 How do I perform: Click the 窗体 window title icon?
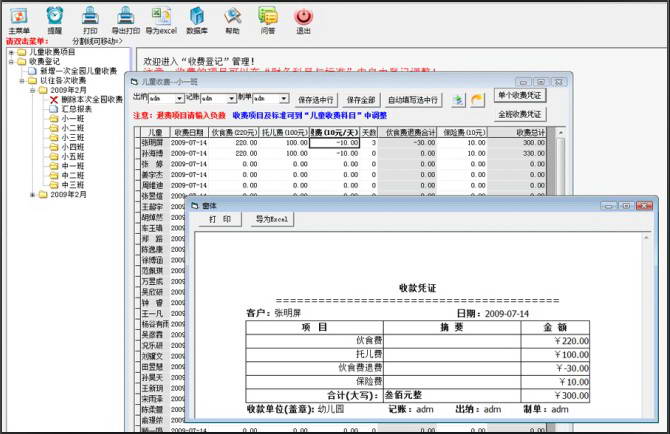pyautogui.click(x=195, y=206)
